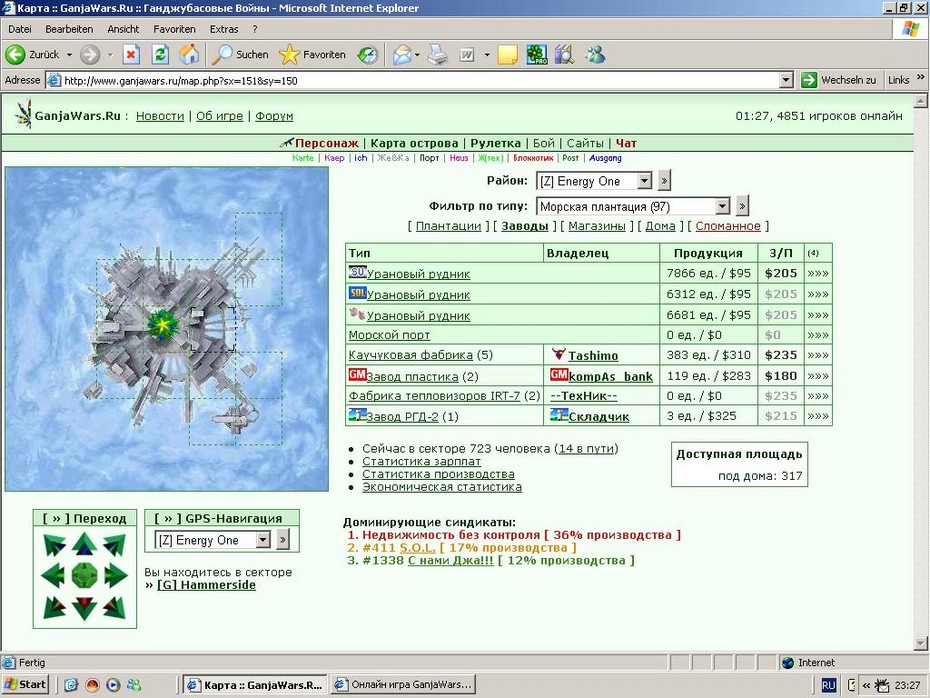This screenshot has width=930, height=698.
Task: Open Extras menu
Action: 224,29
